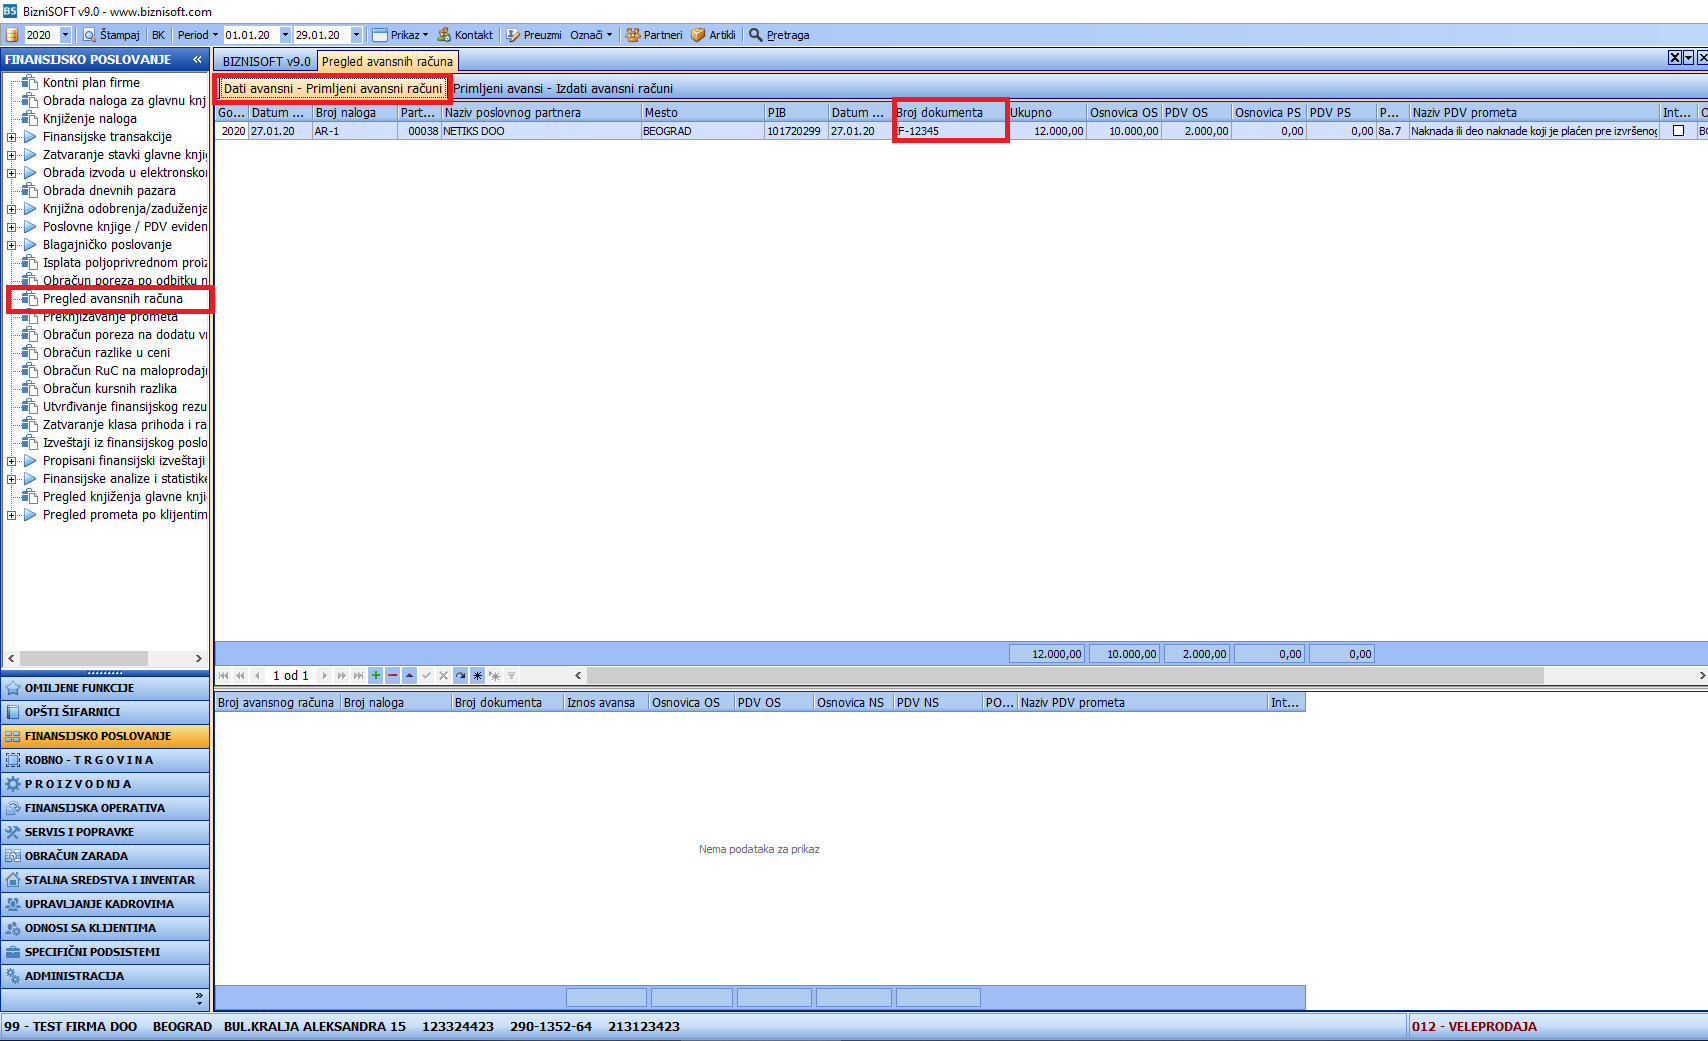Open the ADMINISTRACIJA section

[x=105, y=976]
